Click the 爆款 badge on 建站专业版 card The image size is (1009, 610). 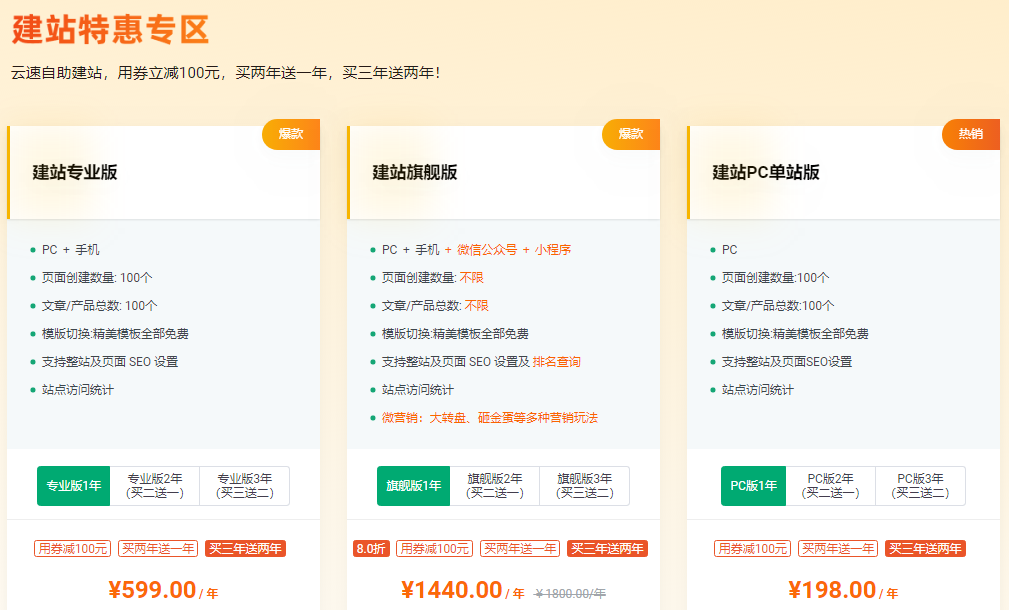(291, 134)
